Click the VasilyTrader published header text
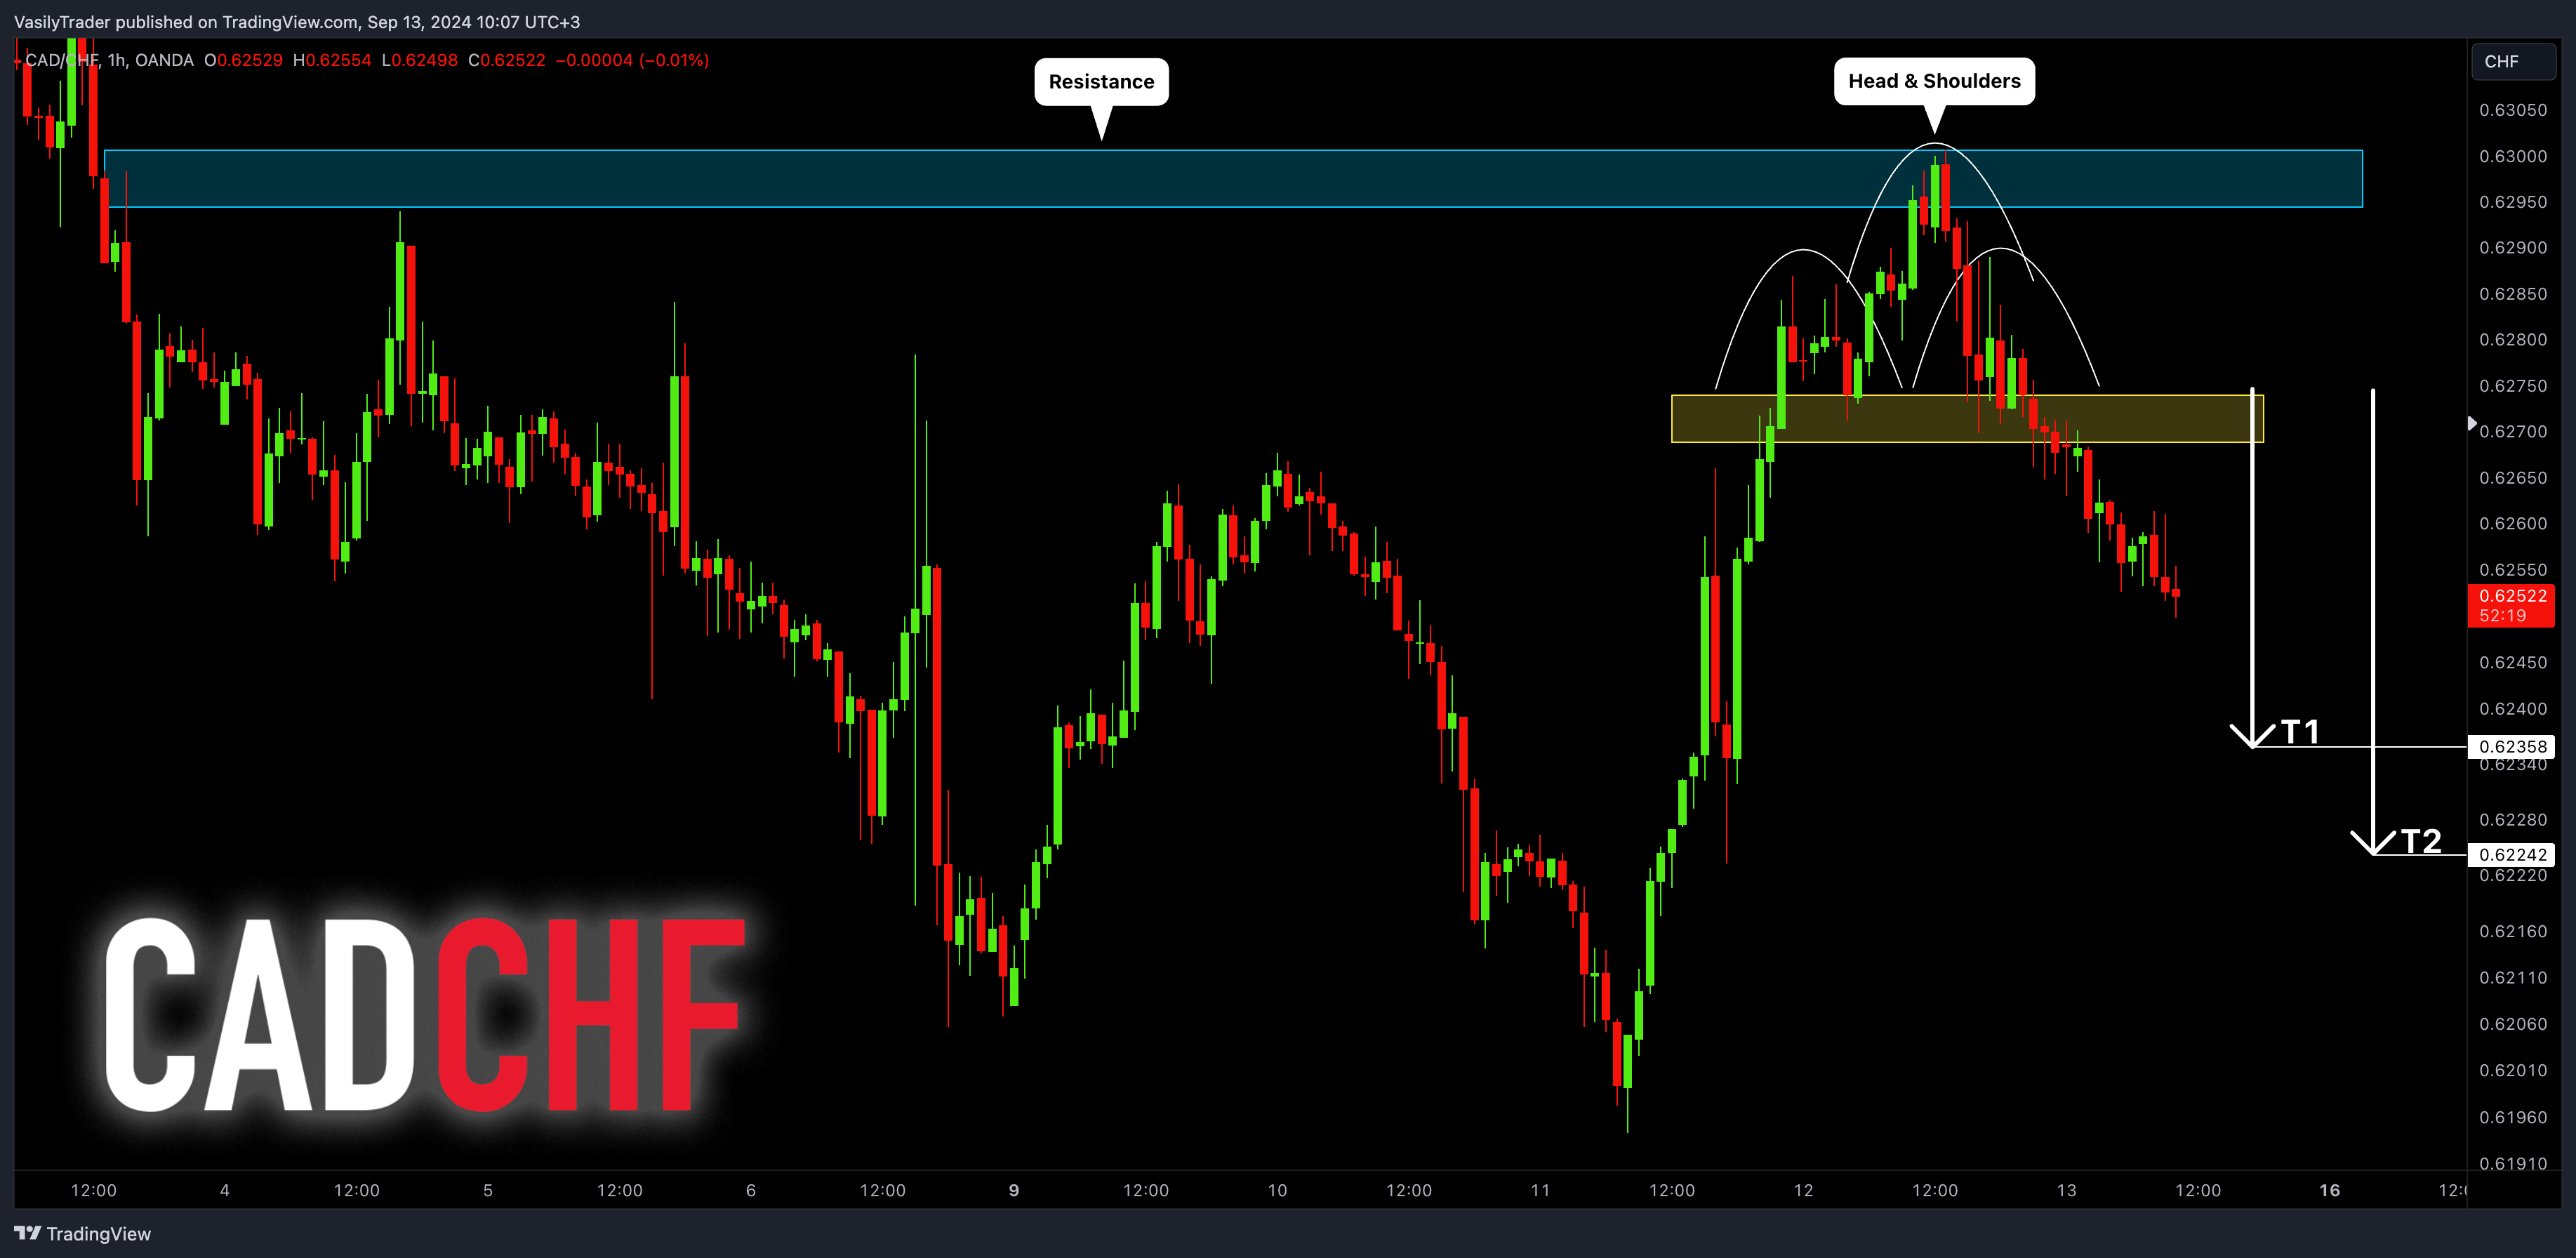 tap(297, 22)
